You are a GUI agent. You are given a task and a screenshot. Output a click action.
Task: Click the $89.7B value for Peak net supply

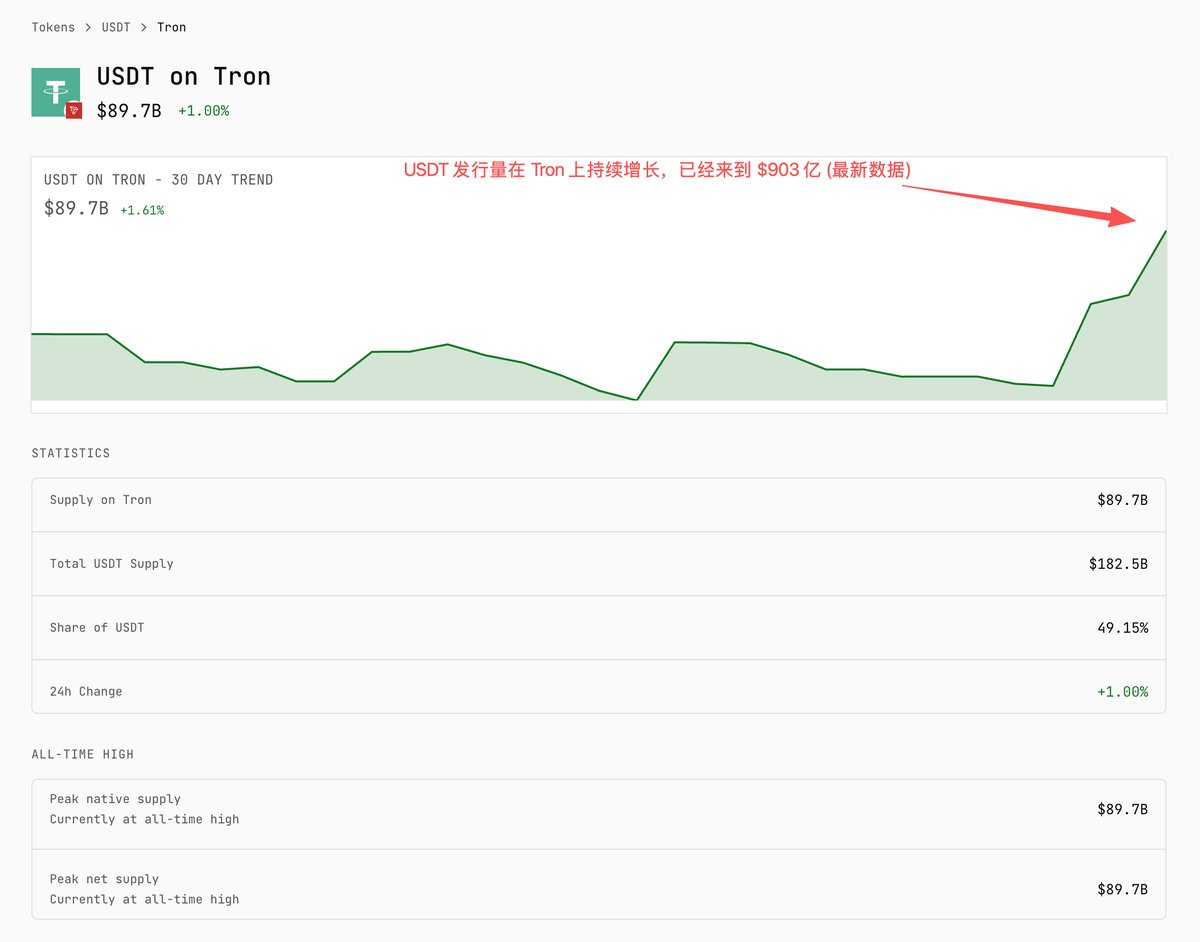pos(1122,889)
